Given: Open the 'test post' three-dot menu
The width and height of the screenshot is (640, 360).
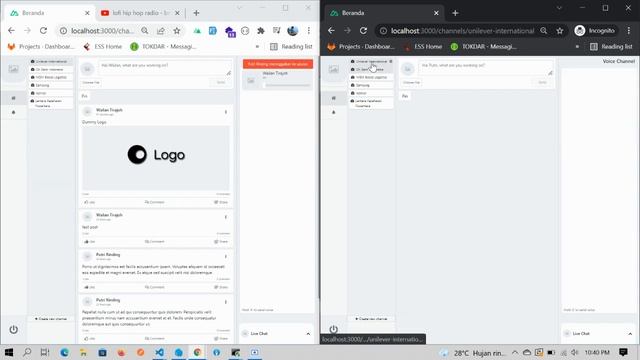Looking at the screenshot, I should (226, 217).
